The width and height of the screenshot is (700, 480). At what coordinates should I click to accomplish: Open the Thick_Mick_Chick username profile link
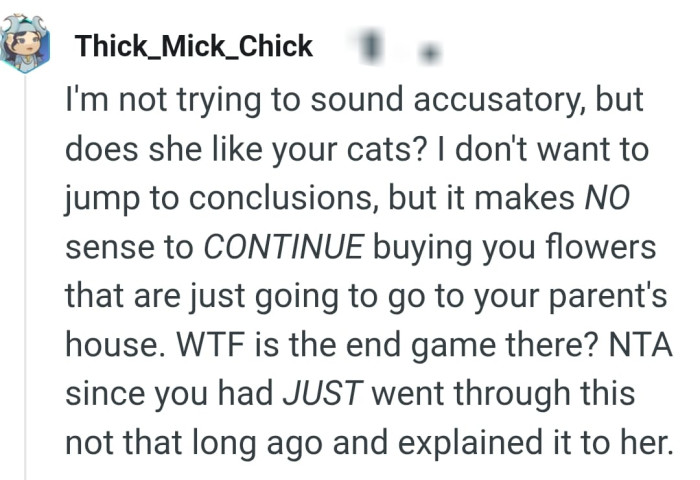(x=193, y=46)
